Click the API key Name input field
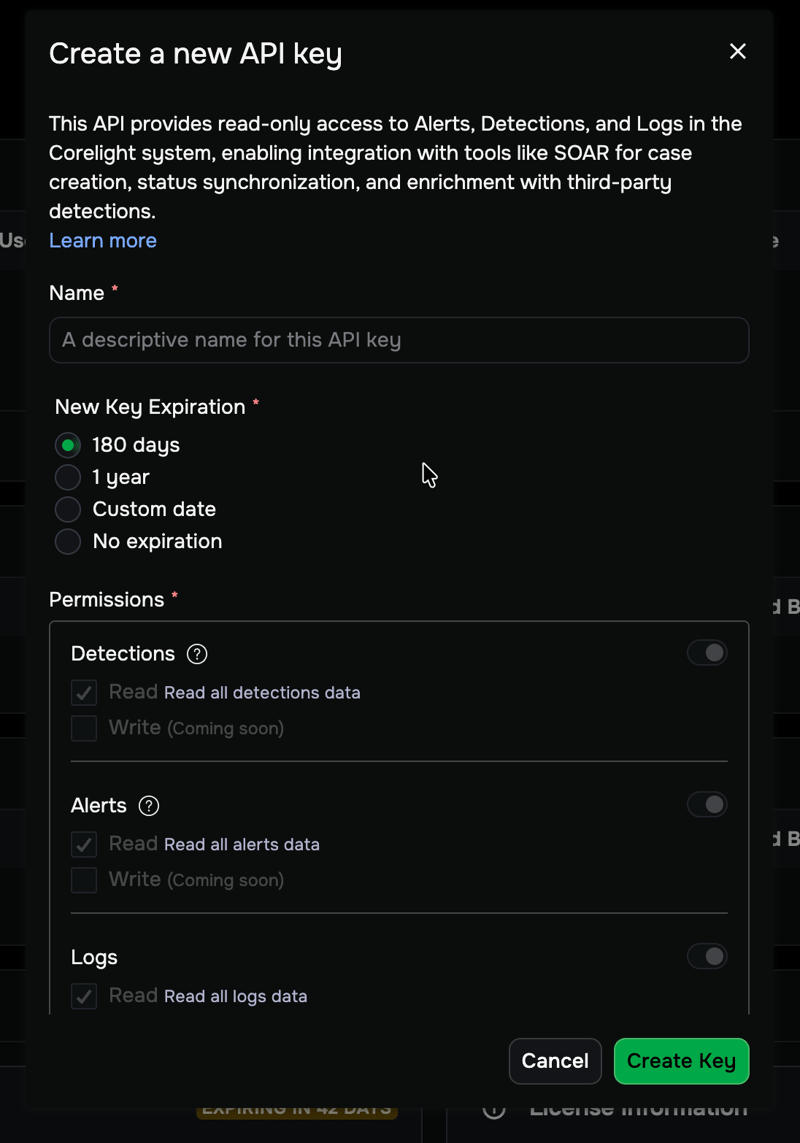Screen dimensions: 800x1143 [398, 340]
